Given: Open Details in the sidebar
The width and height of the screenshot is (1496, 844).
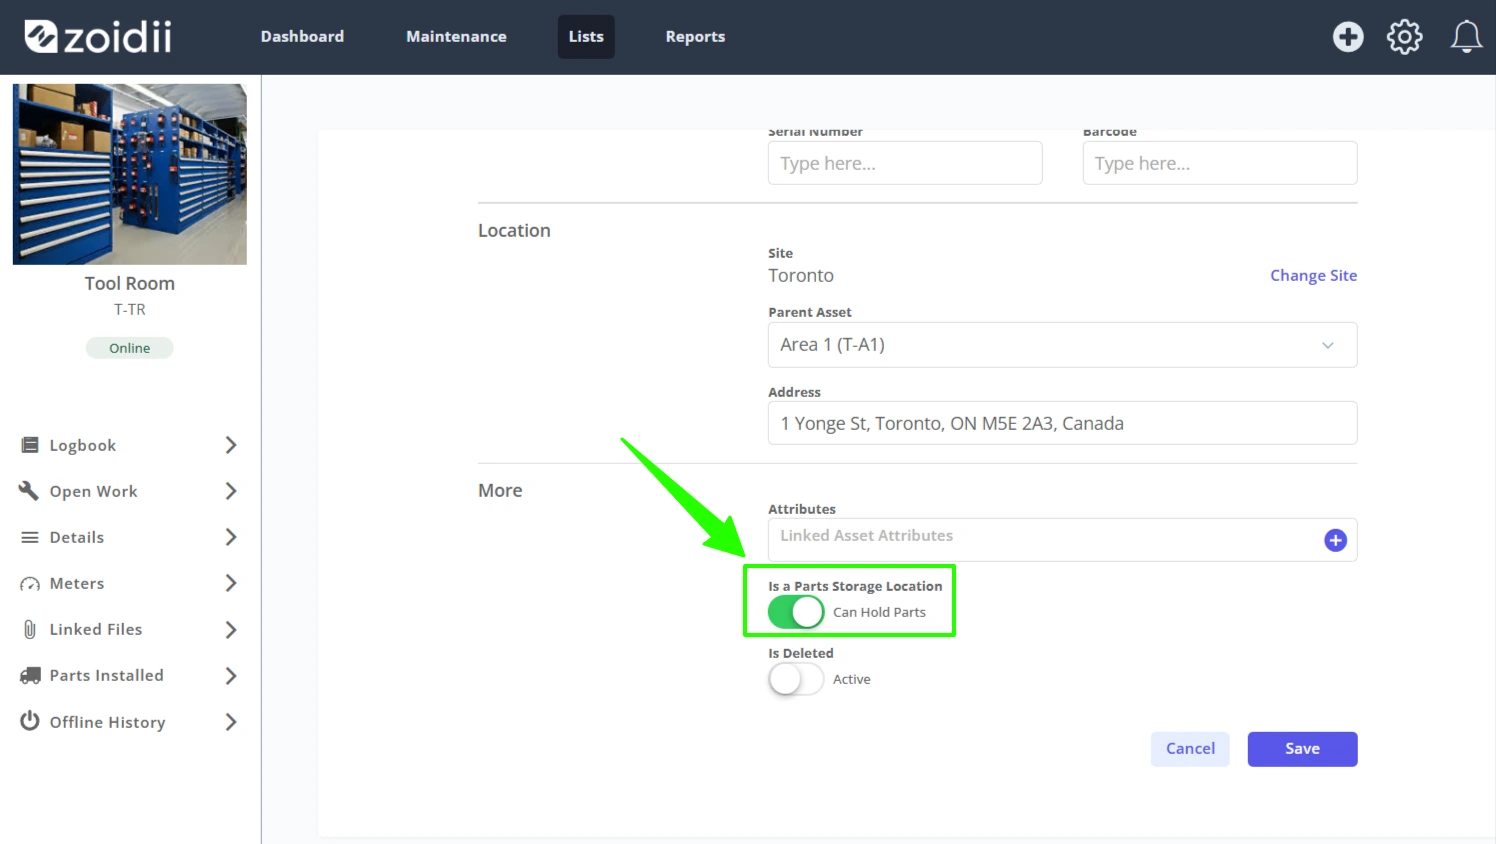Looking at the screenshot, I should tap(77, 537).
